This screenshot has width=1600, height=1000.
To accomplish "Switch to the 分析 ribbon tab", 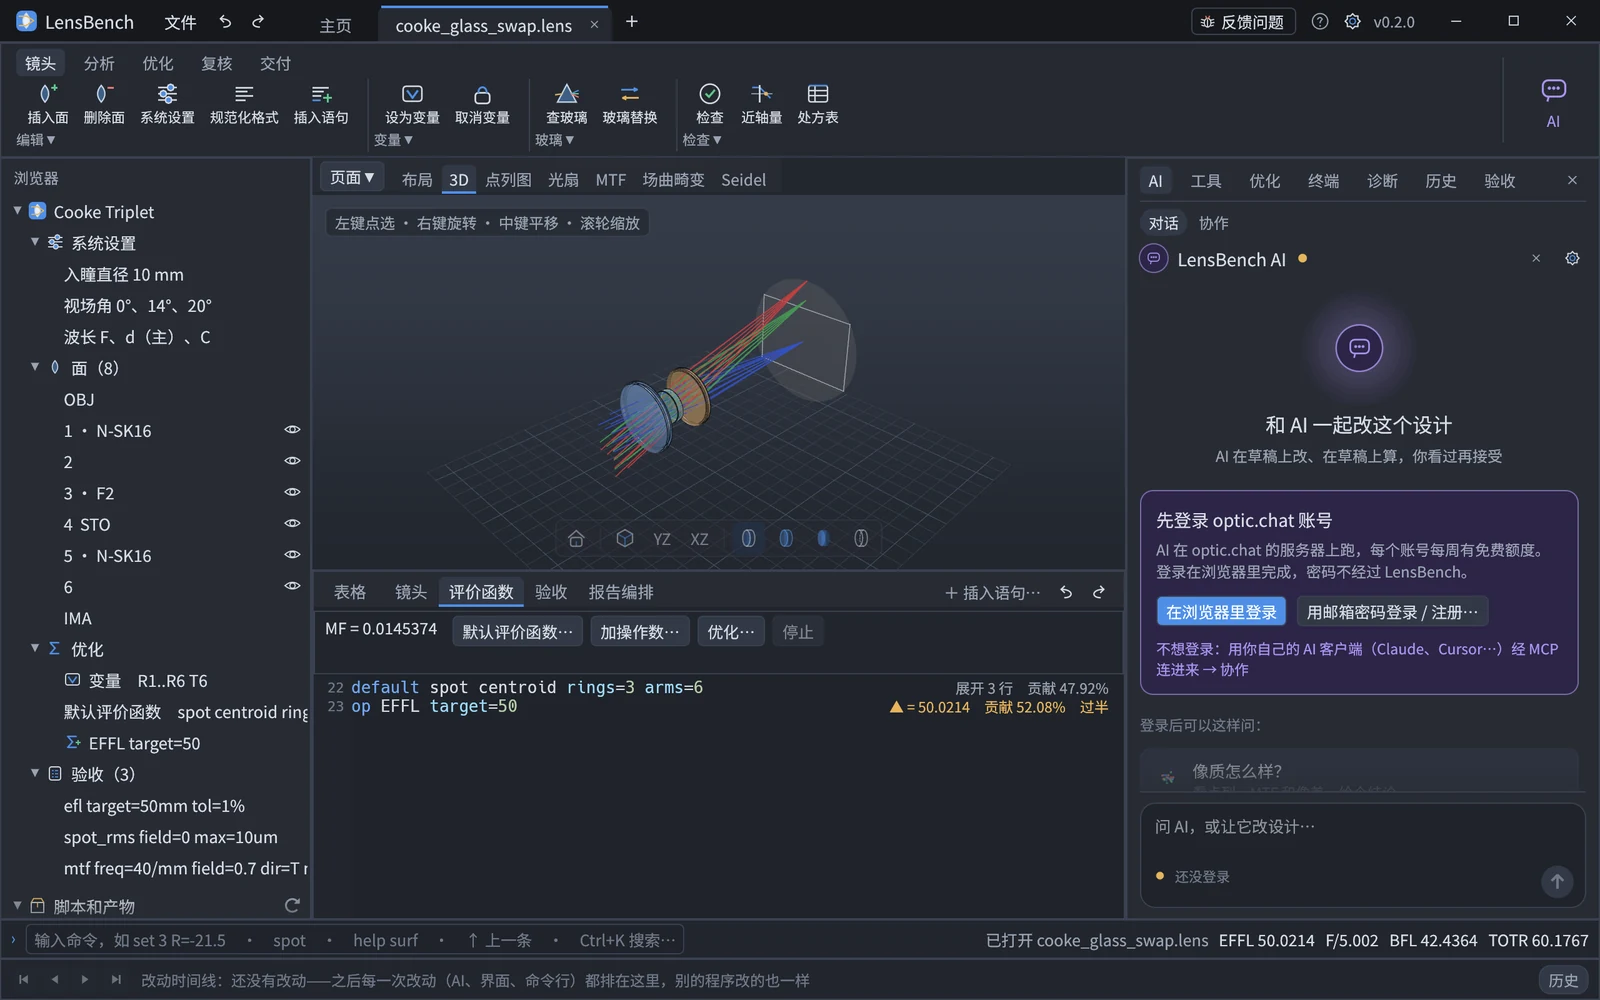I will (99, 63).
